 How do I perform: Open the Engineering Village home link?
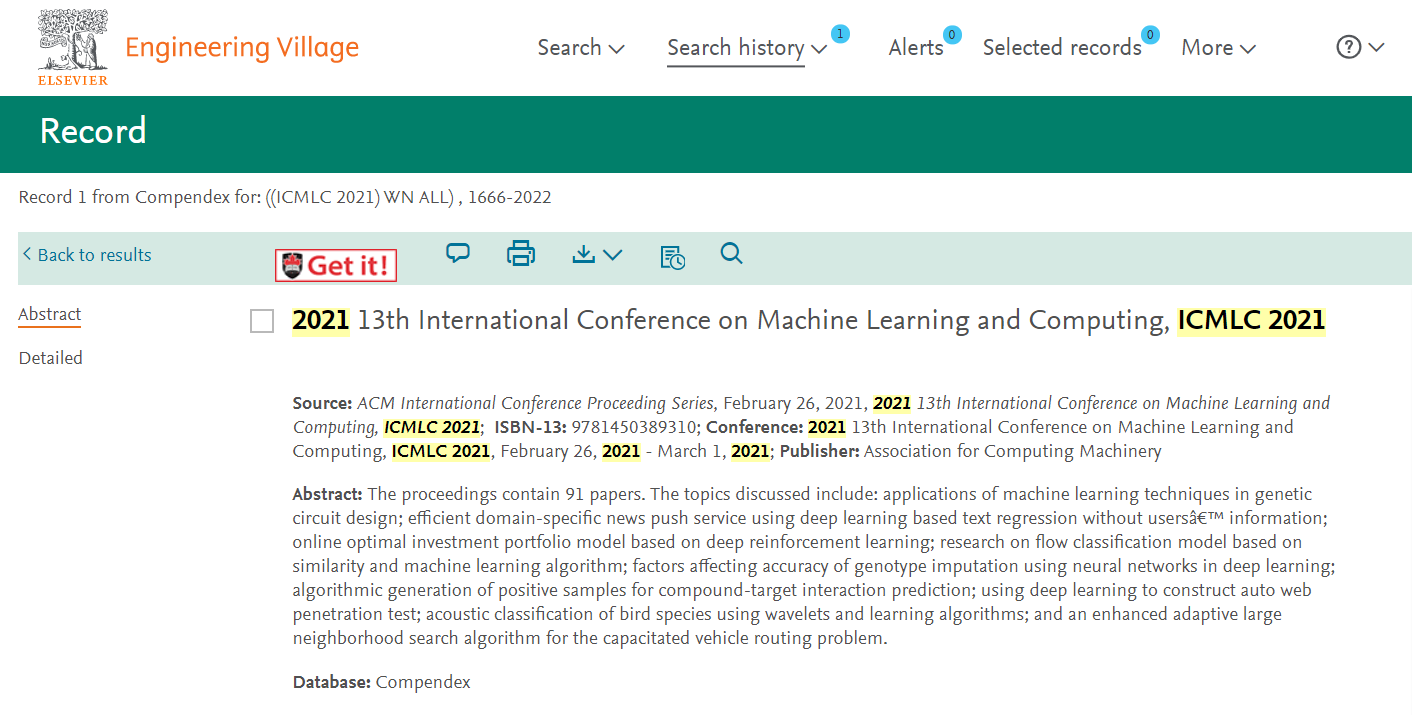[242, 47]
